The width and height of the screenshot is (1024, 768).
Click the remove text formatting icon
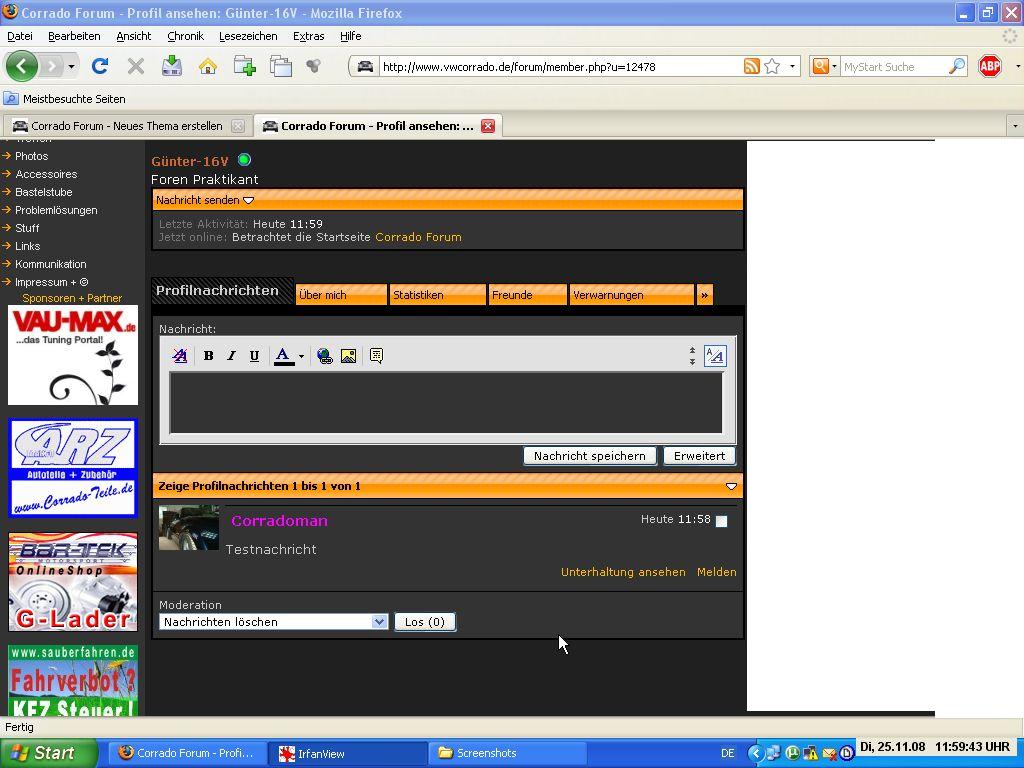(180, 356)
